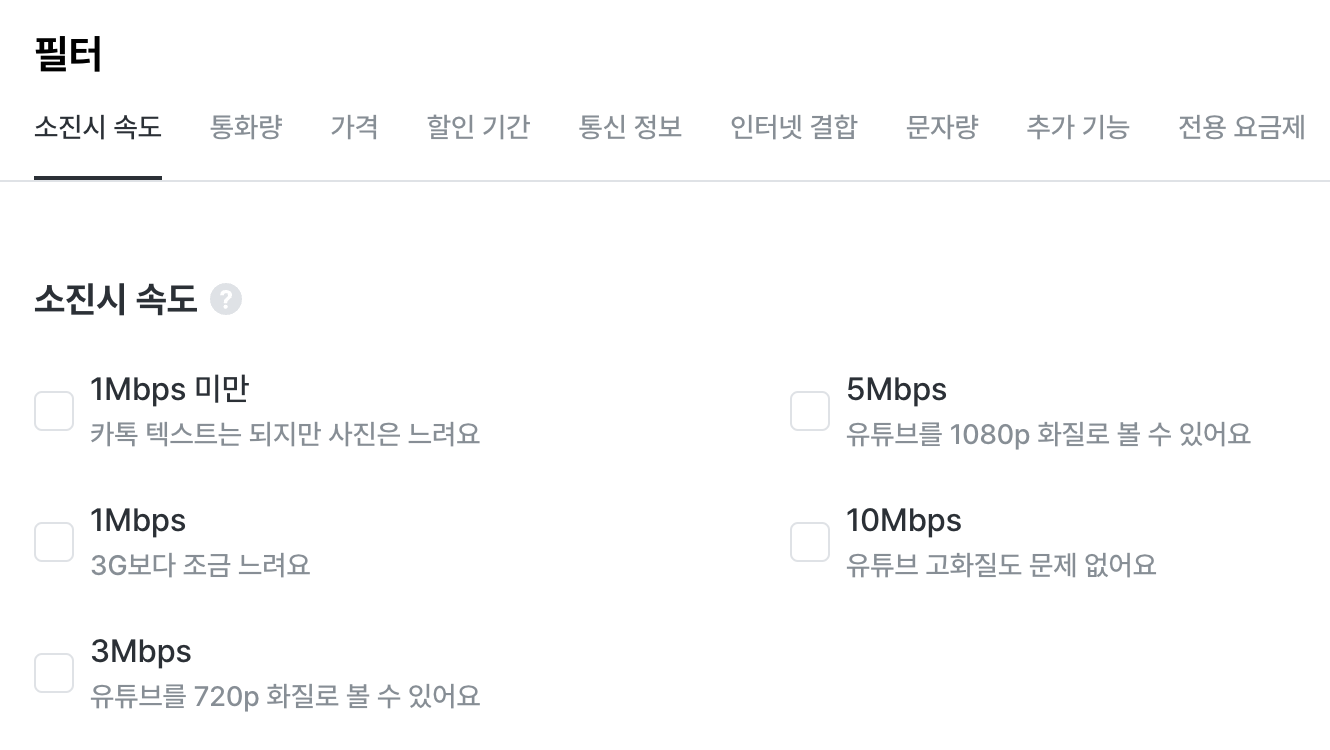Viewport: 1330px width, 750px height.
Task: Open the 소진시 속도 help icon
Action: tap(226, 299)
